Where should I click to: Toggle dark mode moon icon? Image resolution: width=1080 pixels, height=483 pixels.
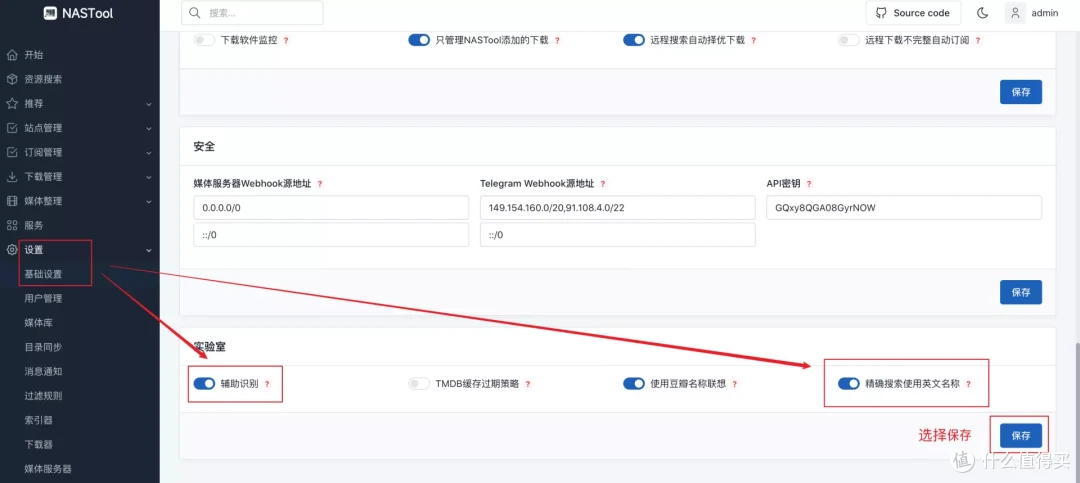[x=983, y=13]
